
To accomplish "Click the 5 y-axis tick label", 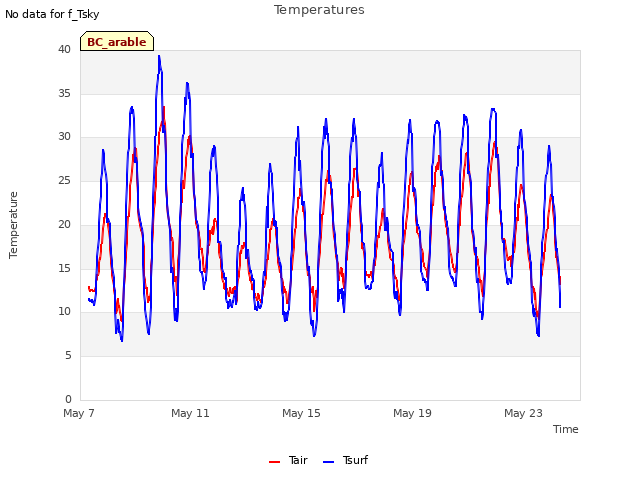I will tap(68, 356).
